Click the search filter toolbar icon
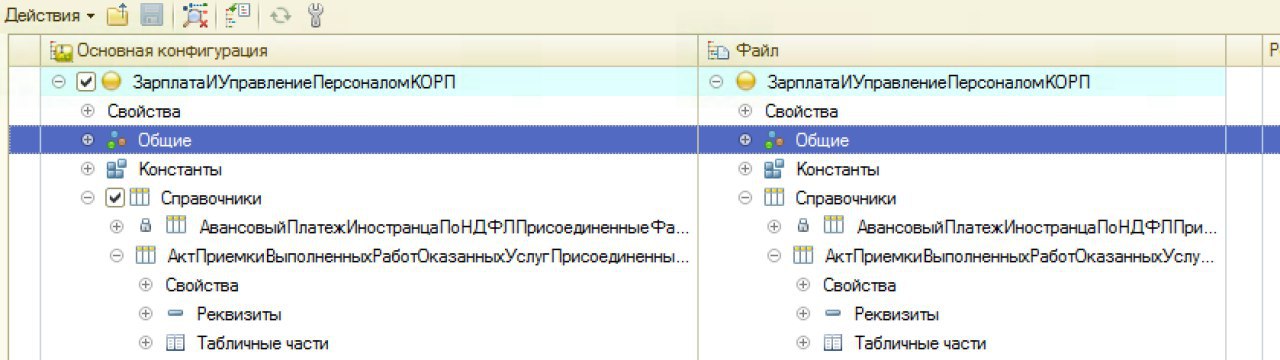Viewport: 1280px width, 360px height. 194,15
